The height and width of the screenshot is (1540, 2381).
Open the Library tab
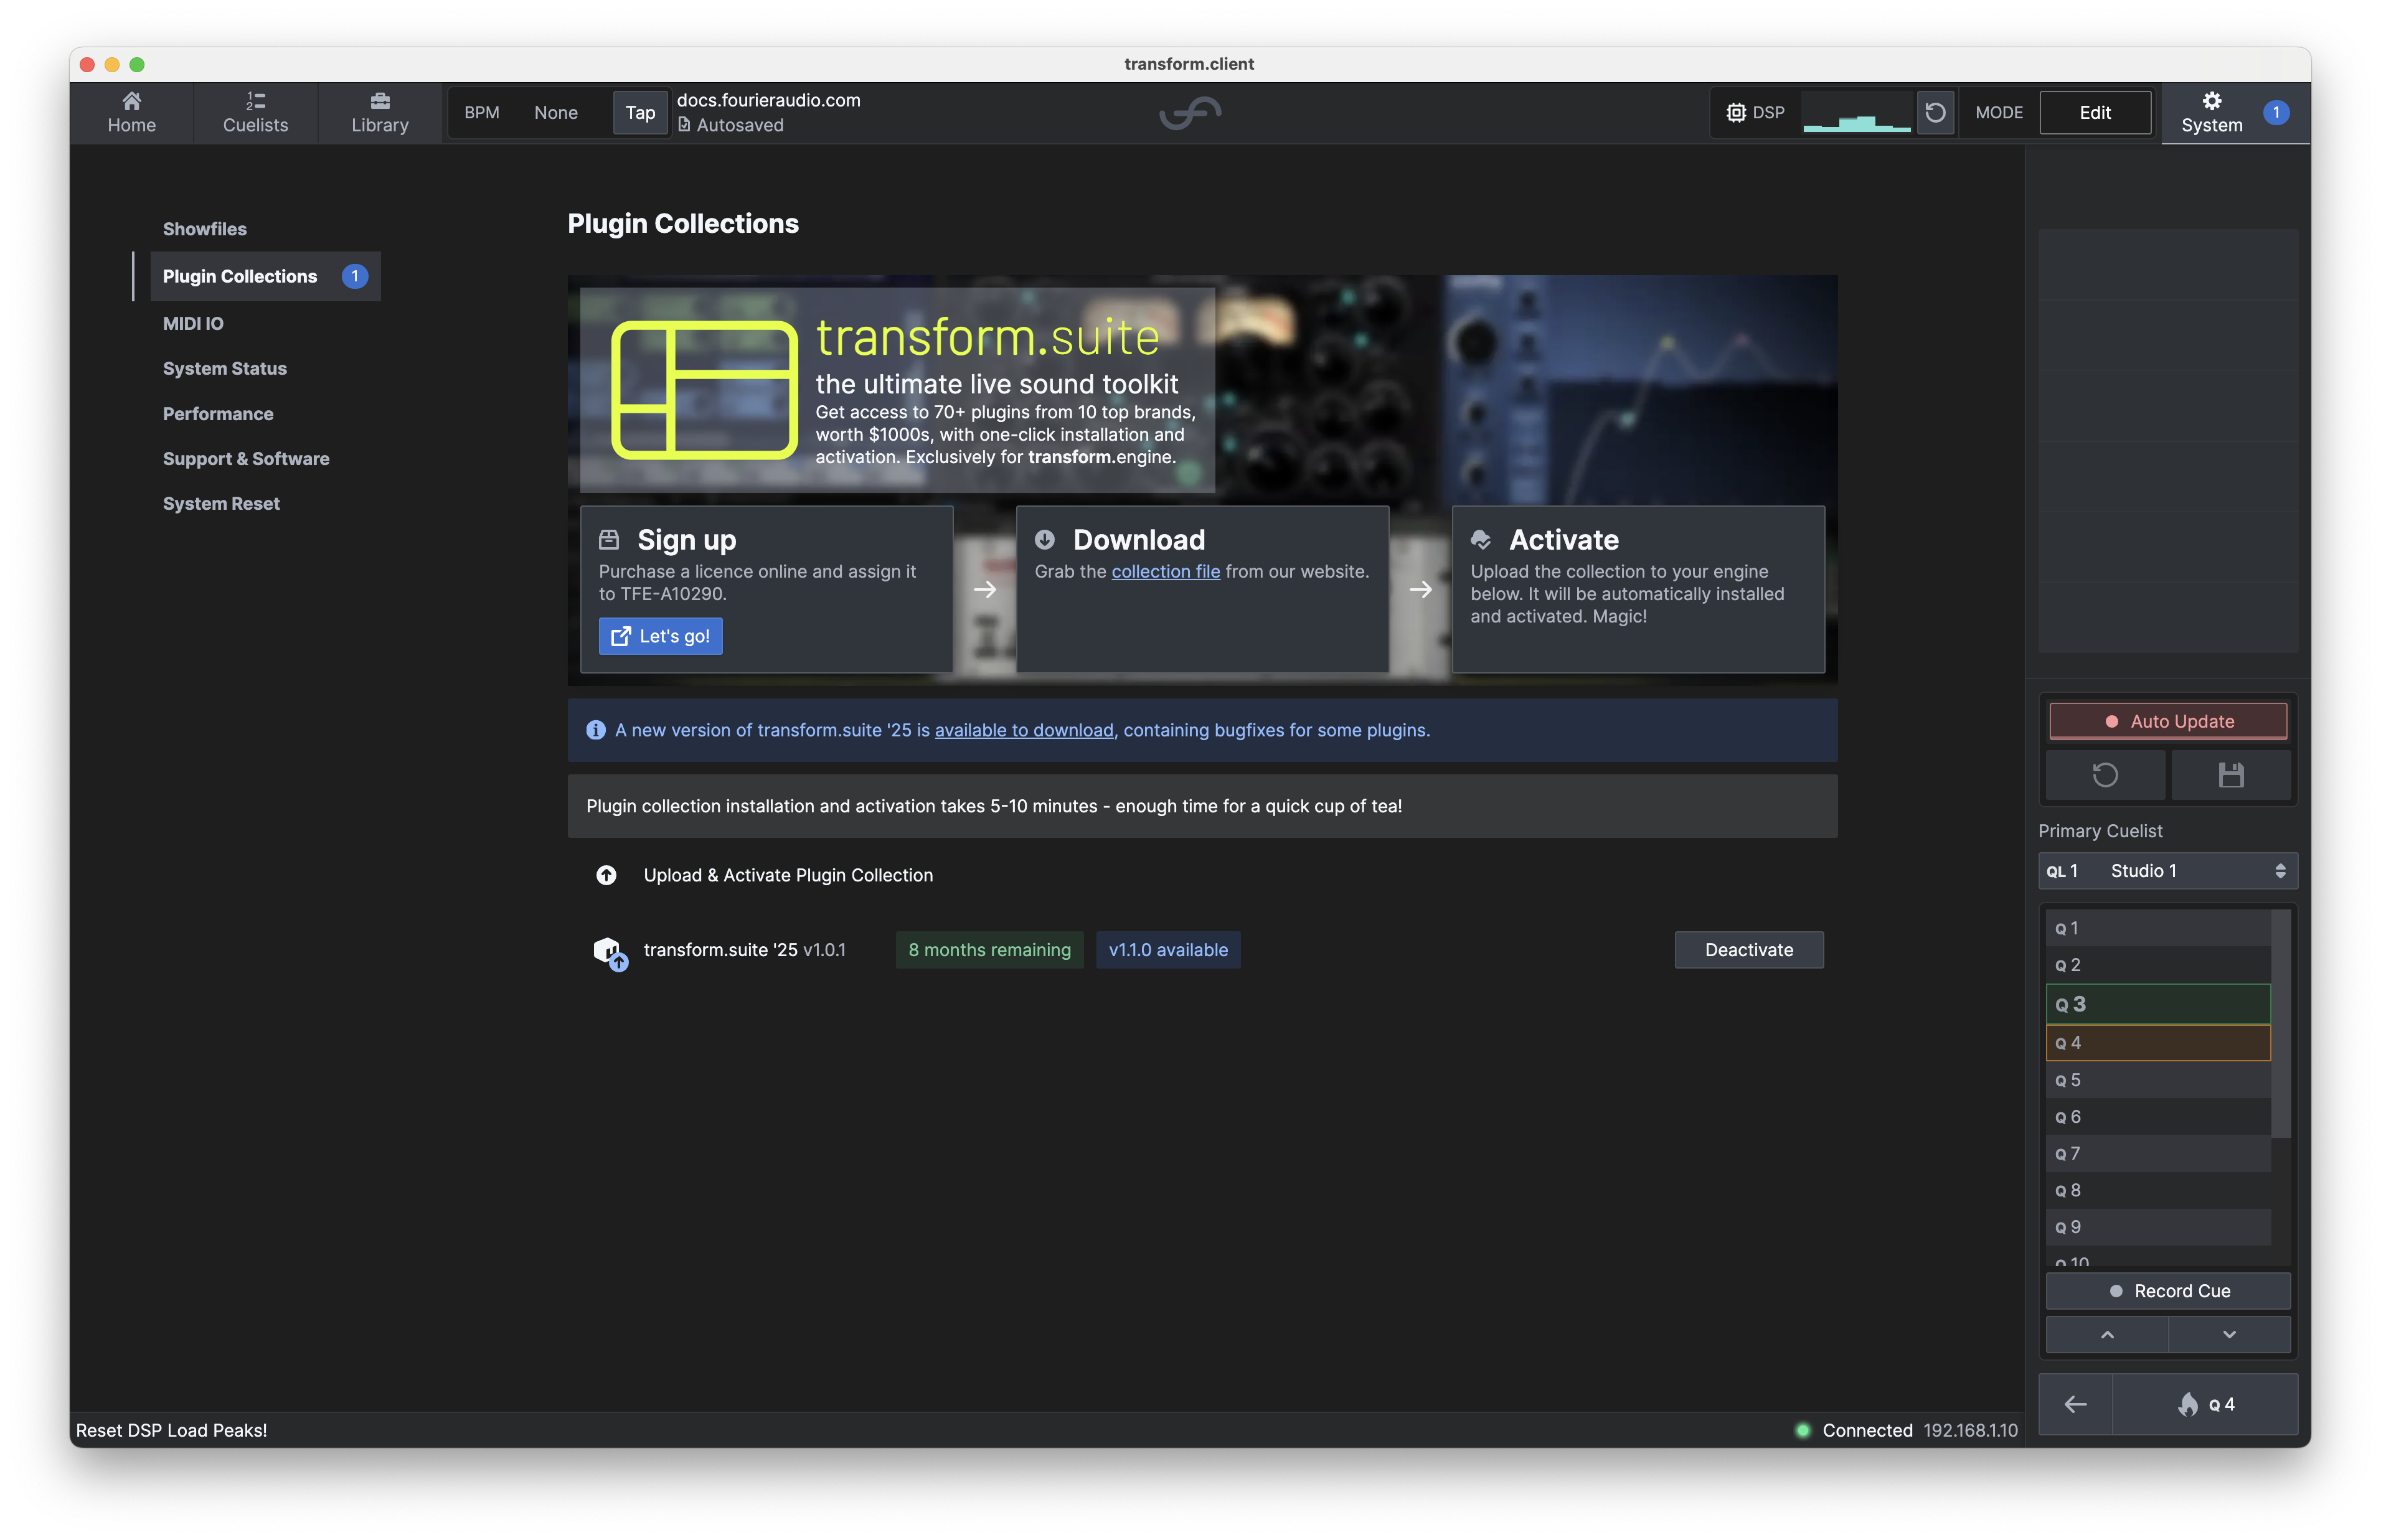[x=380, y=112]
